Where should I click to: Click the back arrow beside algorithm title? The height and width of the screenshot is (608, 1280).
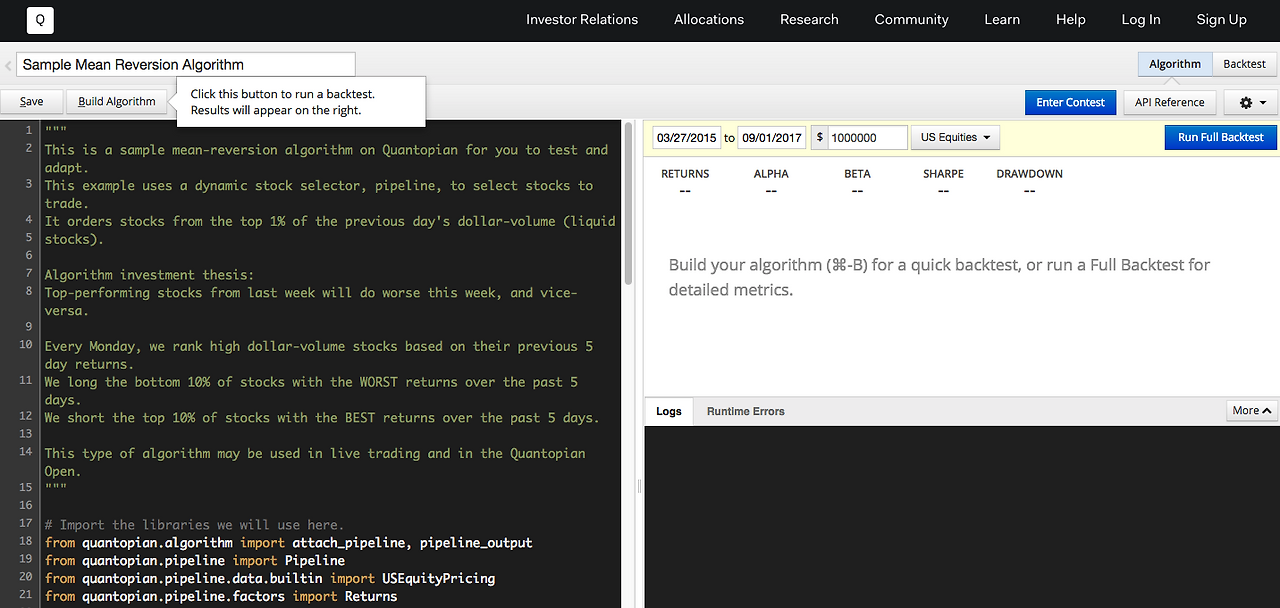click(x=8, y=66)
